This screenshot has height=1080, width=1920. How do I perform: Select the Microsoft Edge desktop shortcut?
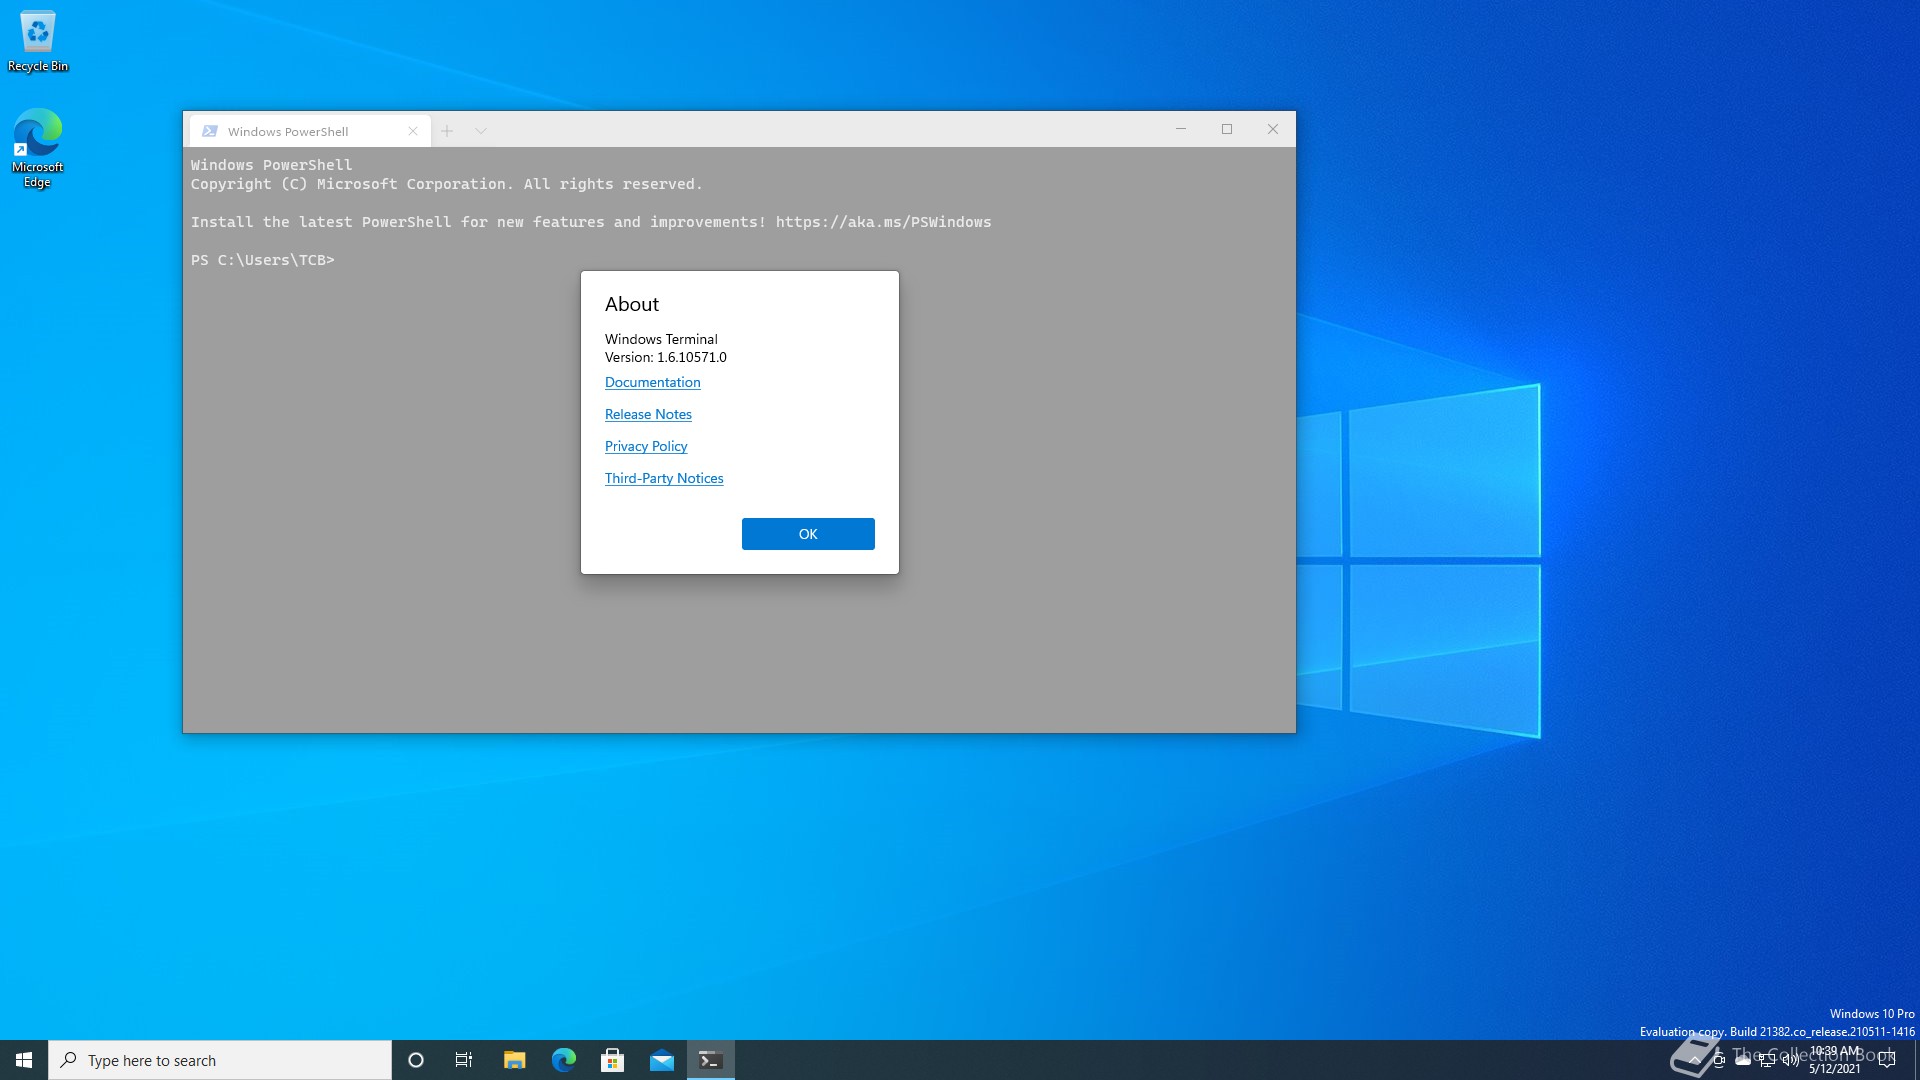coord(38,148)
